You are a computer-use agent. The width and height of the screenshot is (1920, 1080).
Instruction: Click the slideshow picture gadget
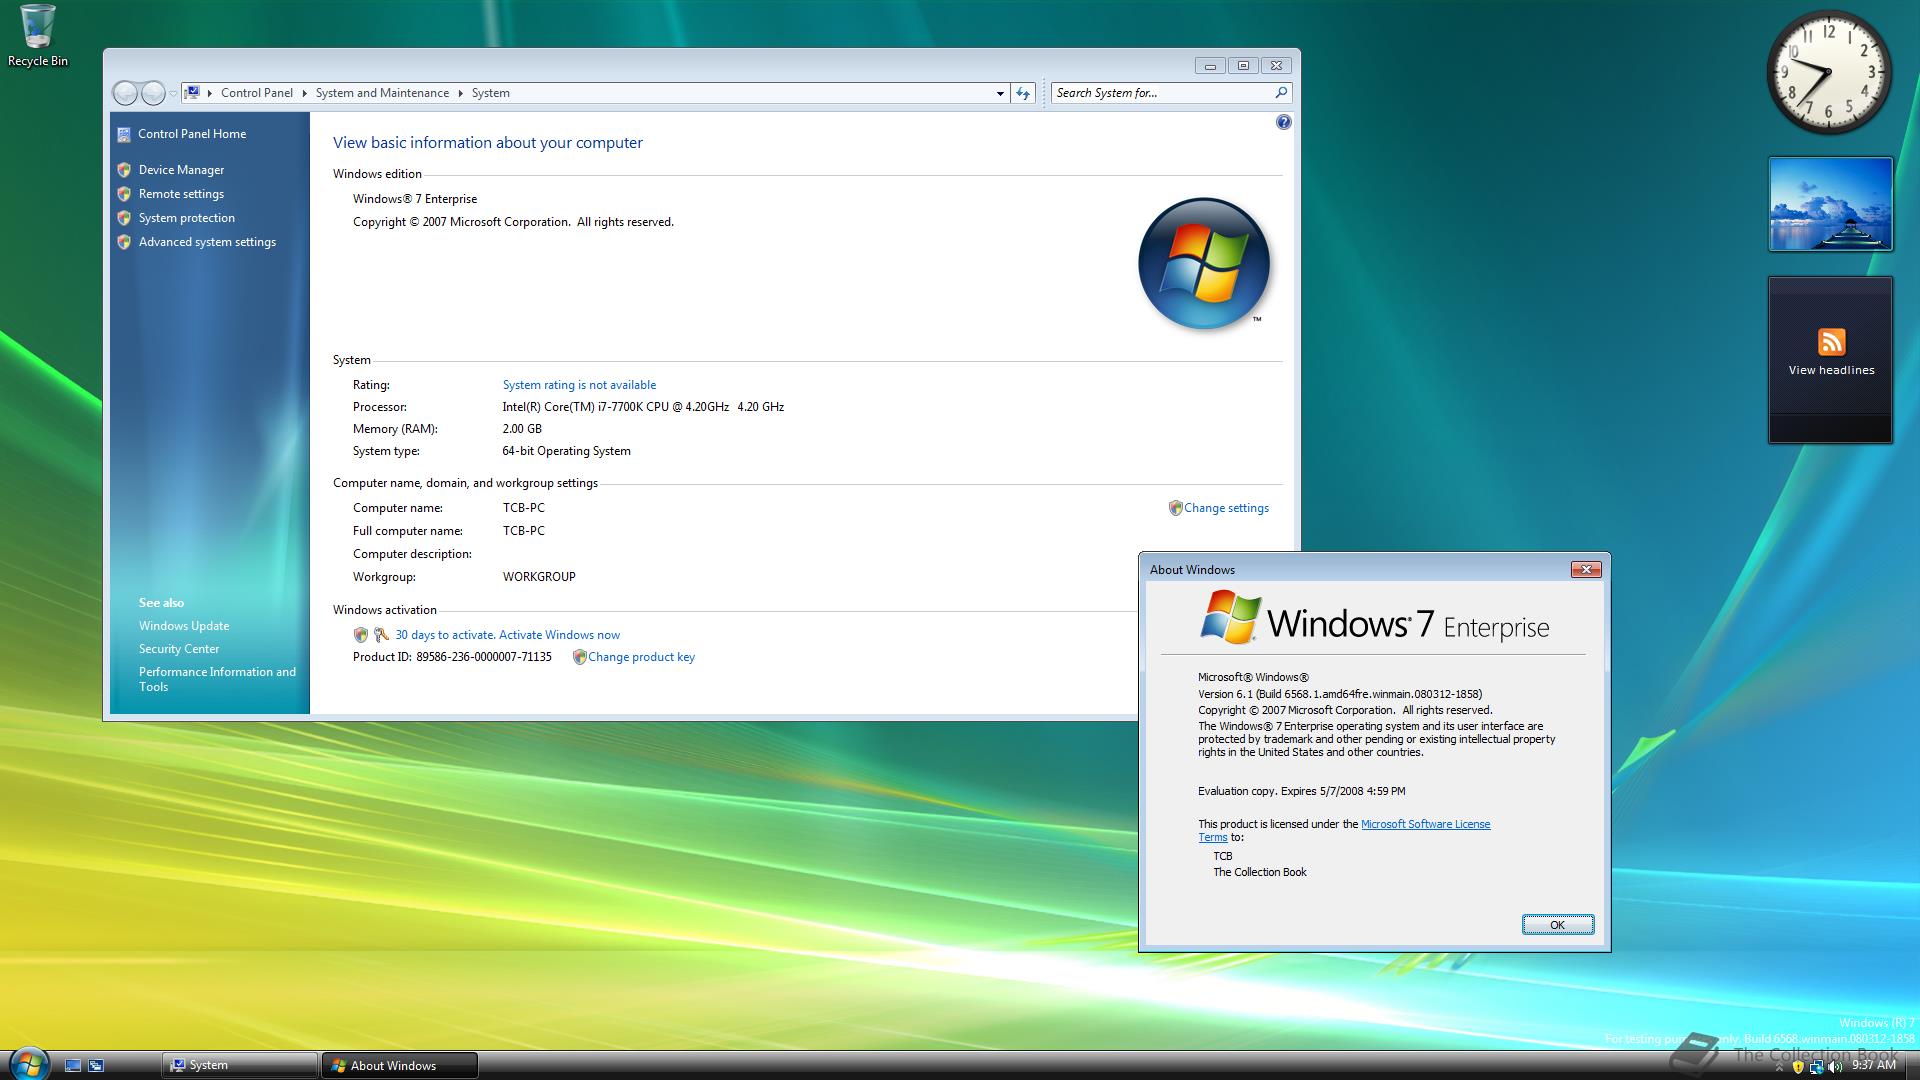pos(1830,204)
